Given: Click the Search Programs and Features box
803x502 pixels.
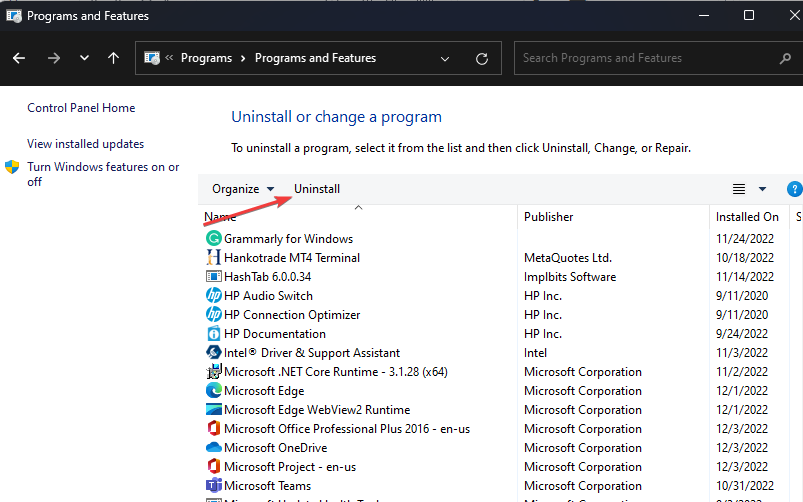Looking at the screenshot, I should (x=655, y=58).
